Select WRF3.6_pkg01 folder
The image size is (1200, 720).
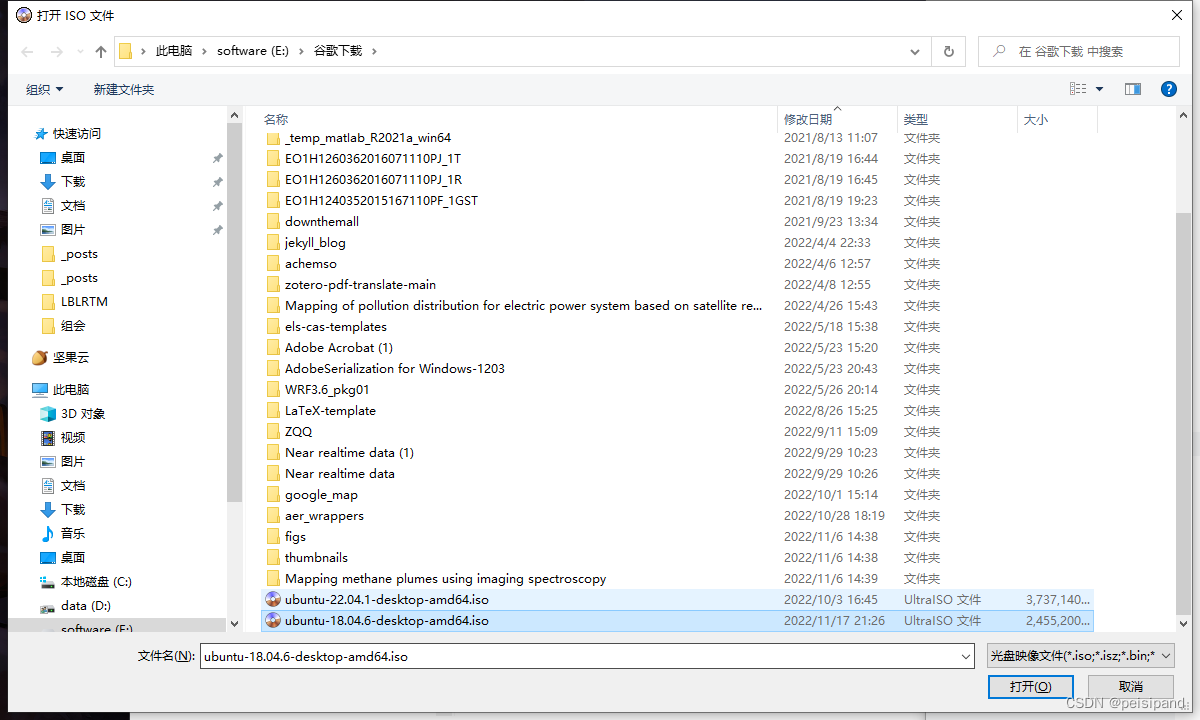[327, 390]
